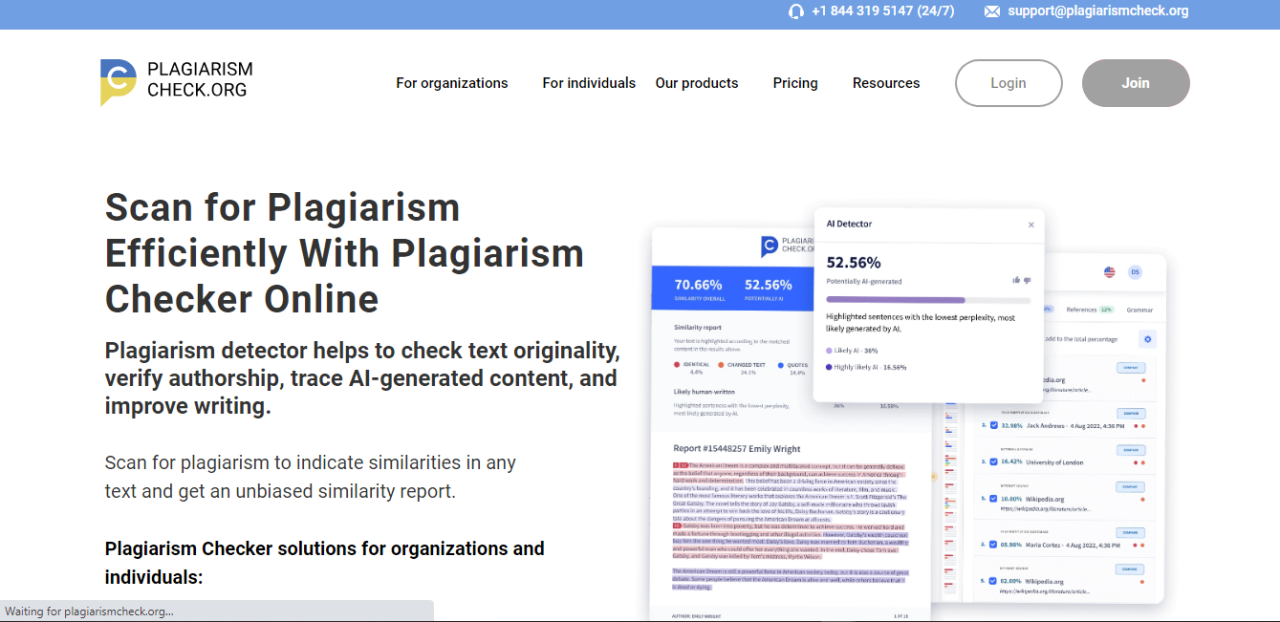The width and height of the screenshot is (1280, 622).
Task: Uncheck the Wikipedia.org source checkbox
Action: (x=992, y=498)
